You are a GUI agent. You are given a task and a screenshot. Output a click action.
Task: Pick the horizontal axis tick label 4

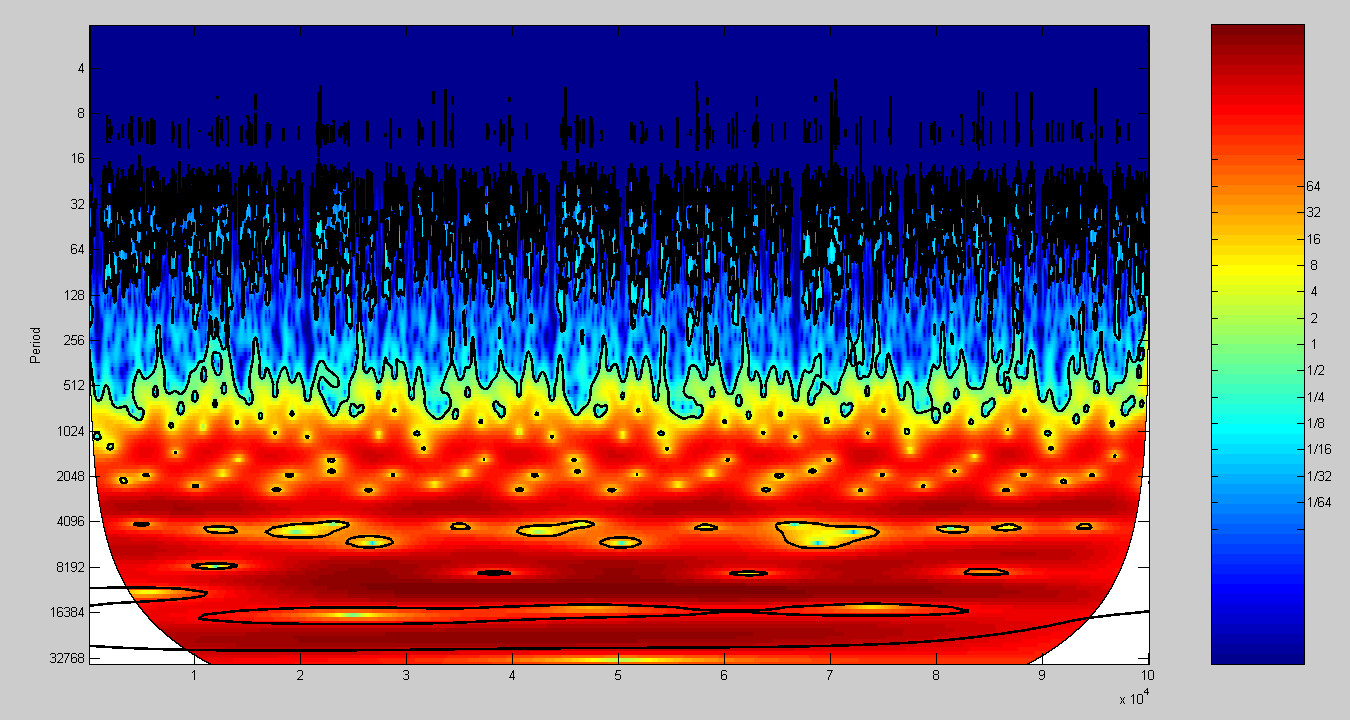click(512, 677)
